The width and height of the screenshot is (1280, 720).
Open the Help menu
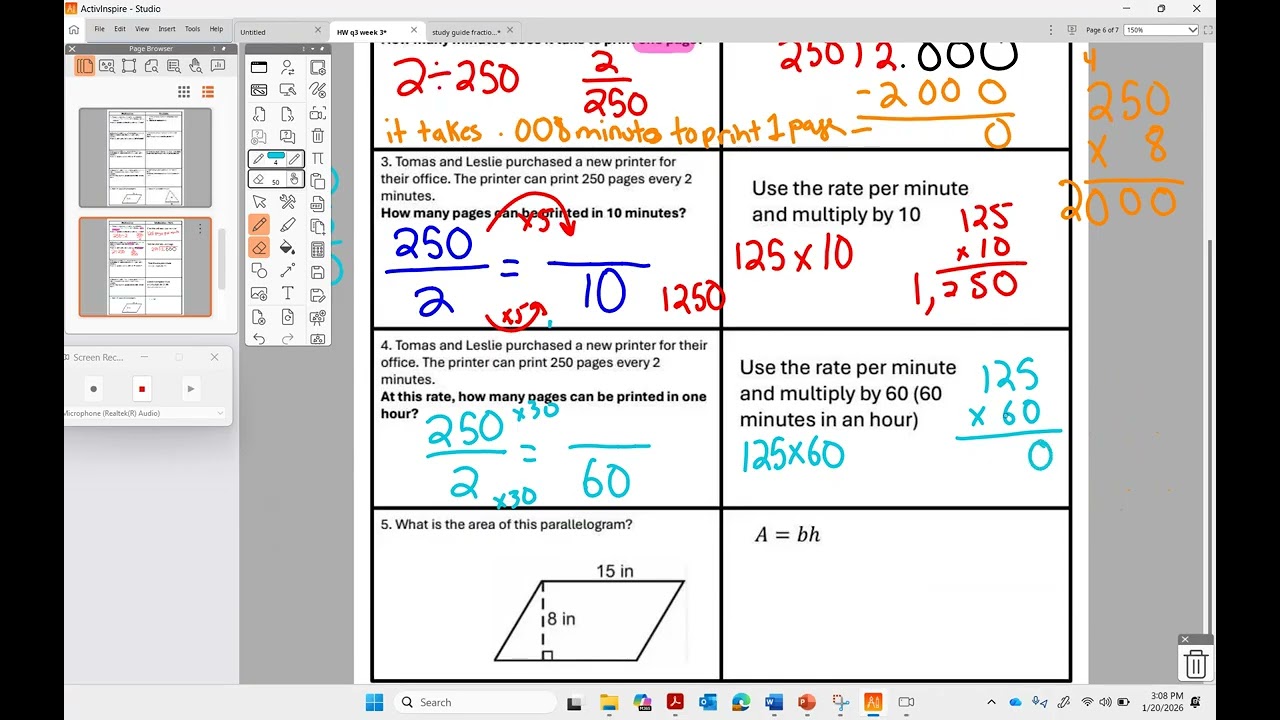216,29
